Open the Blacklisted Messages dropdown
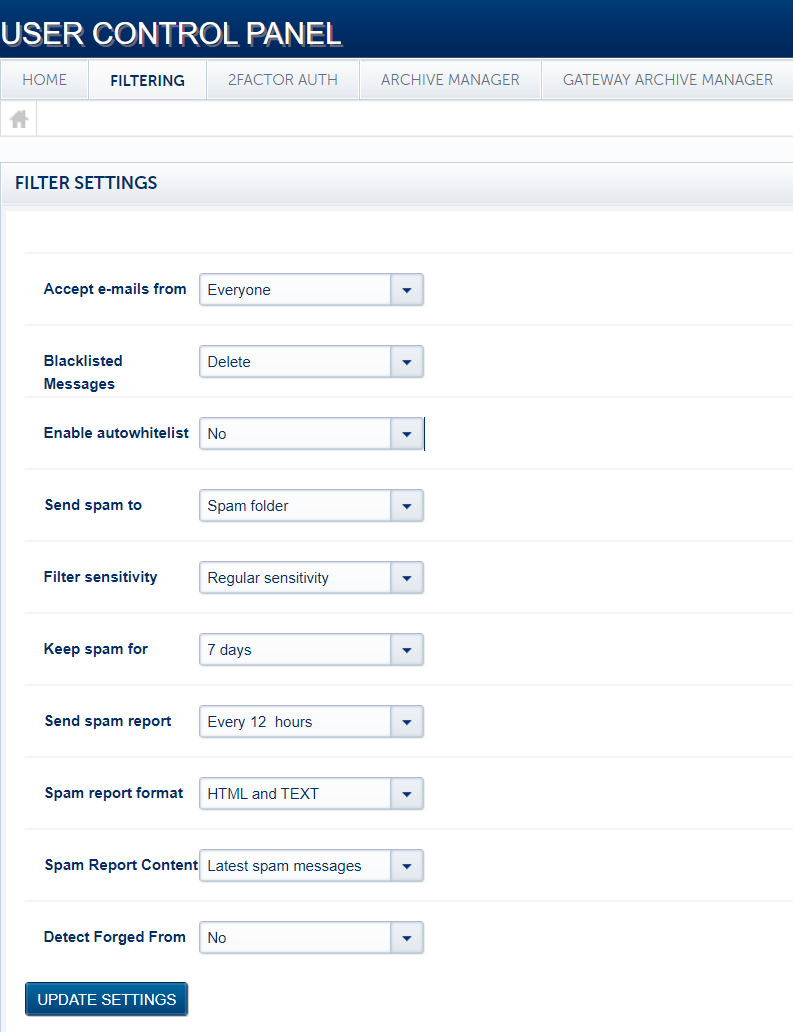Screen dimensions: 793x1032 406,361
